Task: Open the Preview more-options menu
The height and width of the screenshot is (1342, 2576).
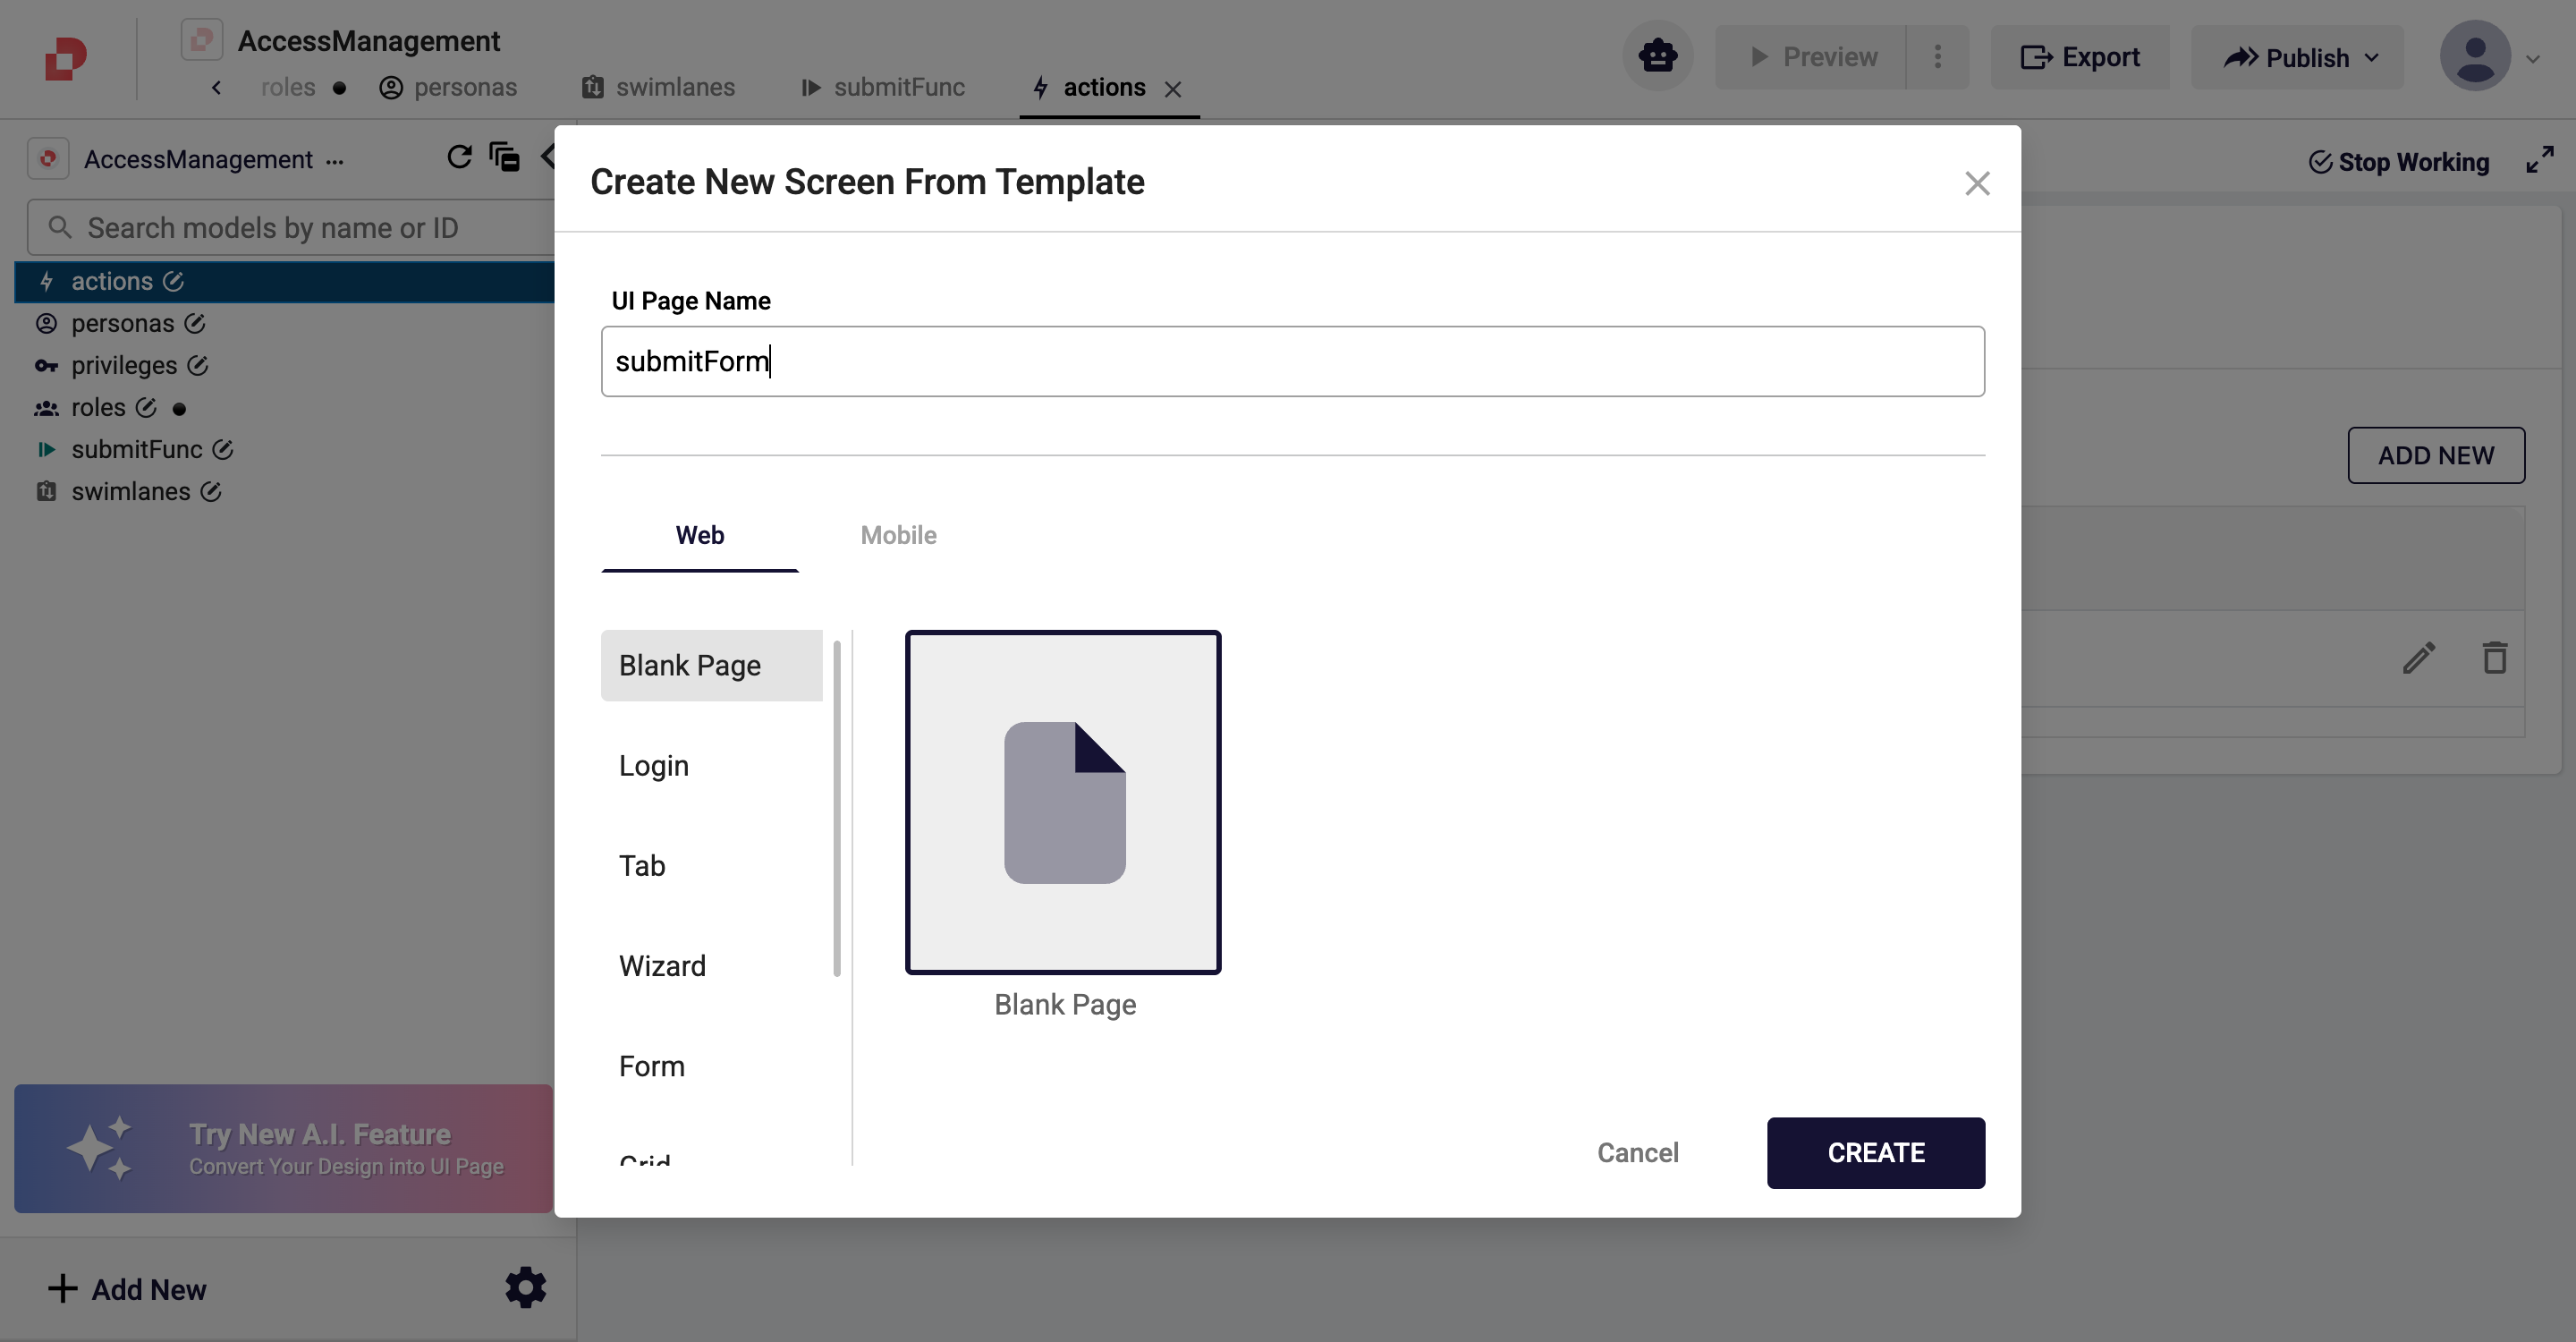Action: pos(1938,57)
